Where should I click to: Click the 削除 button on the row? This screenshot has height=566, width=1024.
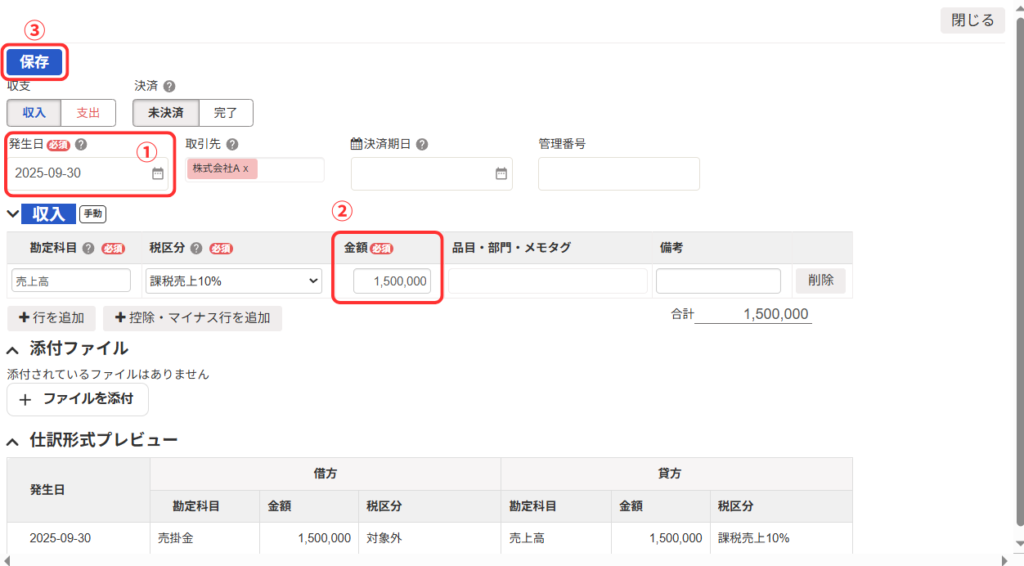[820, 281]
